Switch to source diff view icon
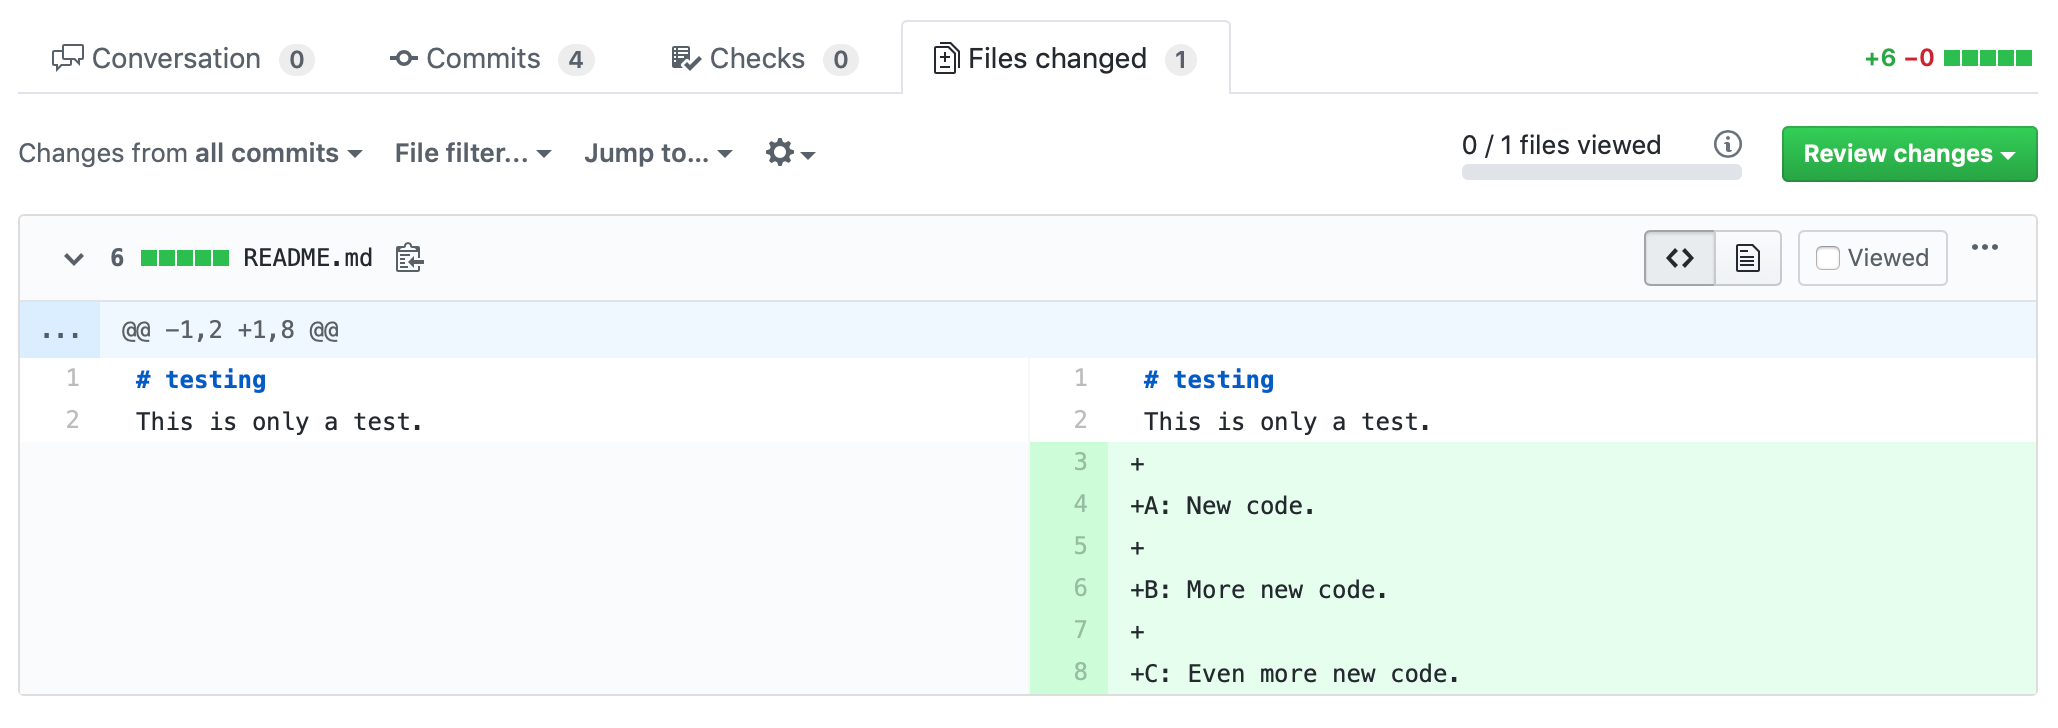2058x728 pixels. (x=1680, y=258)
